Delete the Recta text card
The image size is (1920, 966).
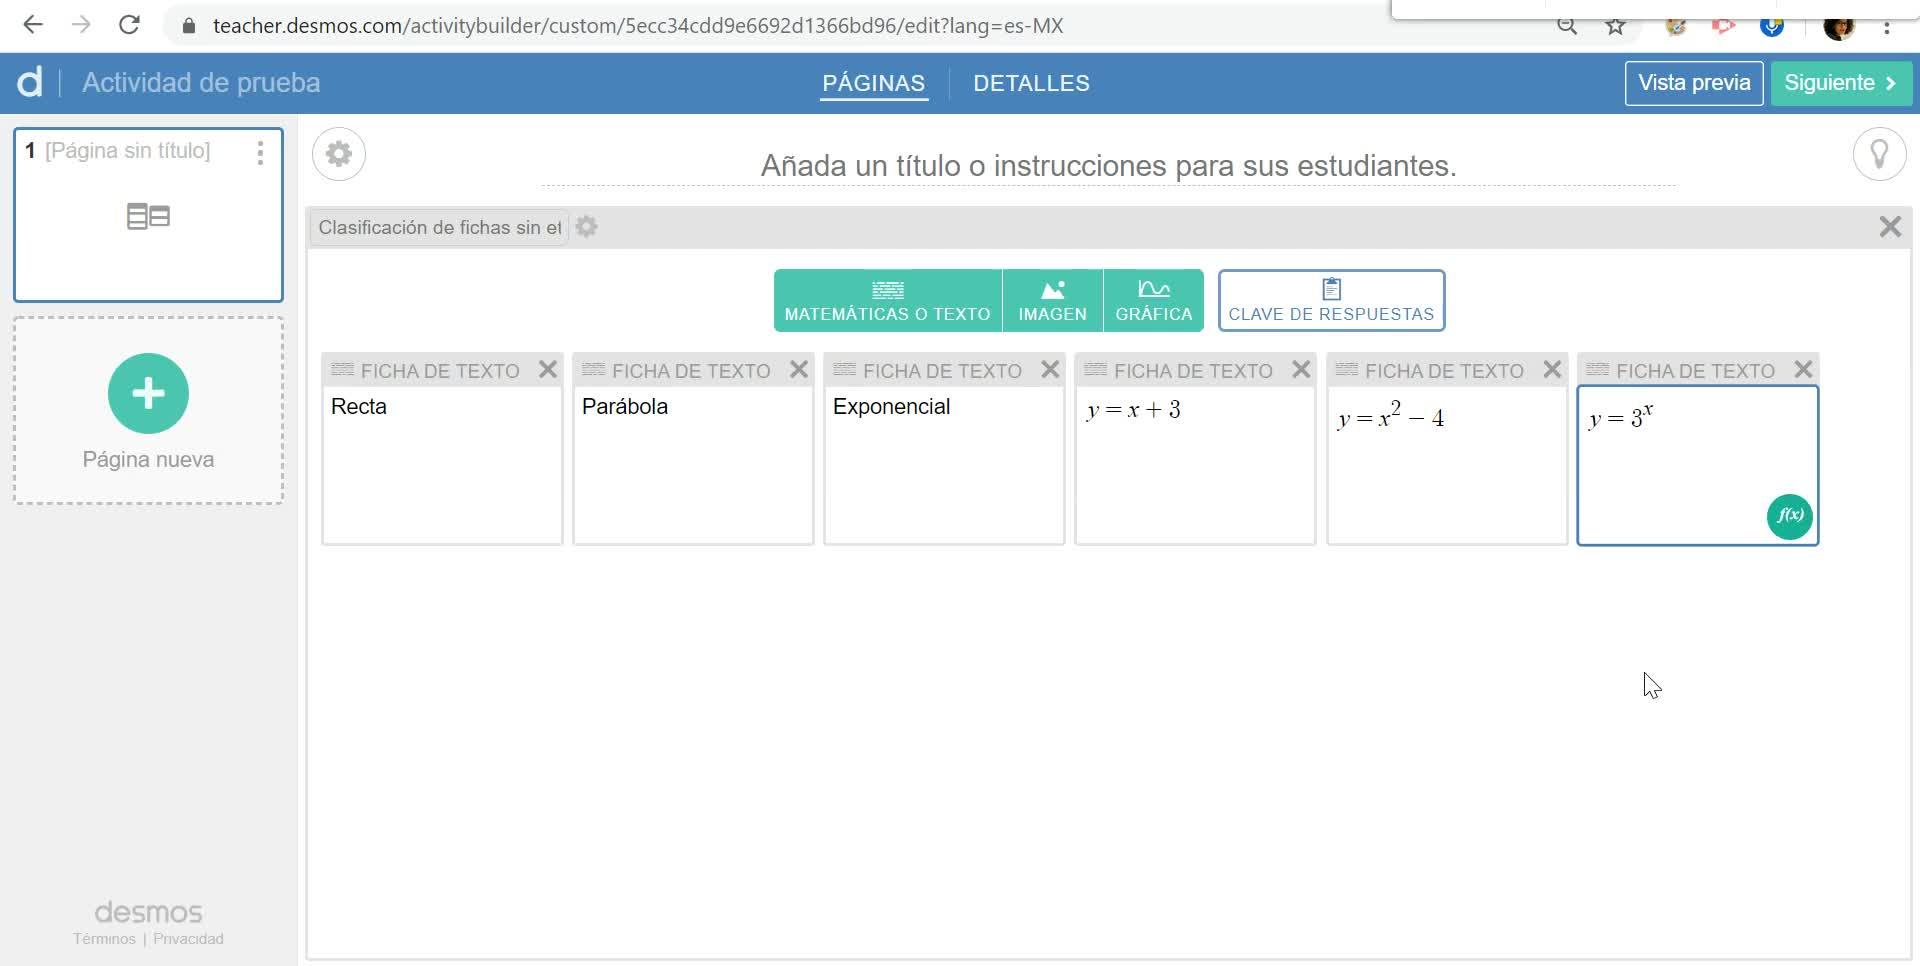tap(548, 370)
